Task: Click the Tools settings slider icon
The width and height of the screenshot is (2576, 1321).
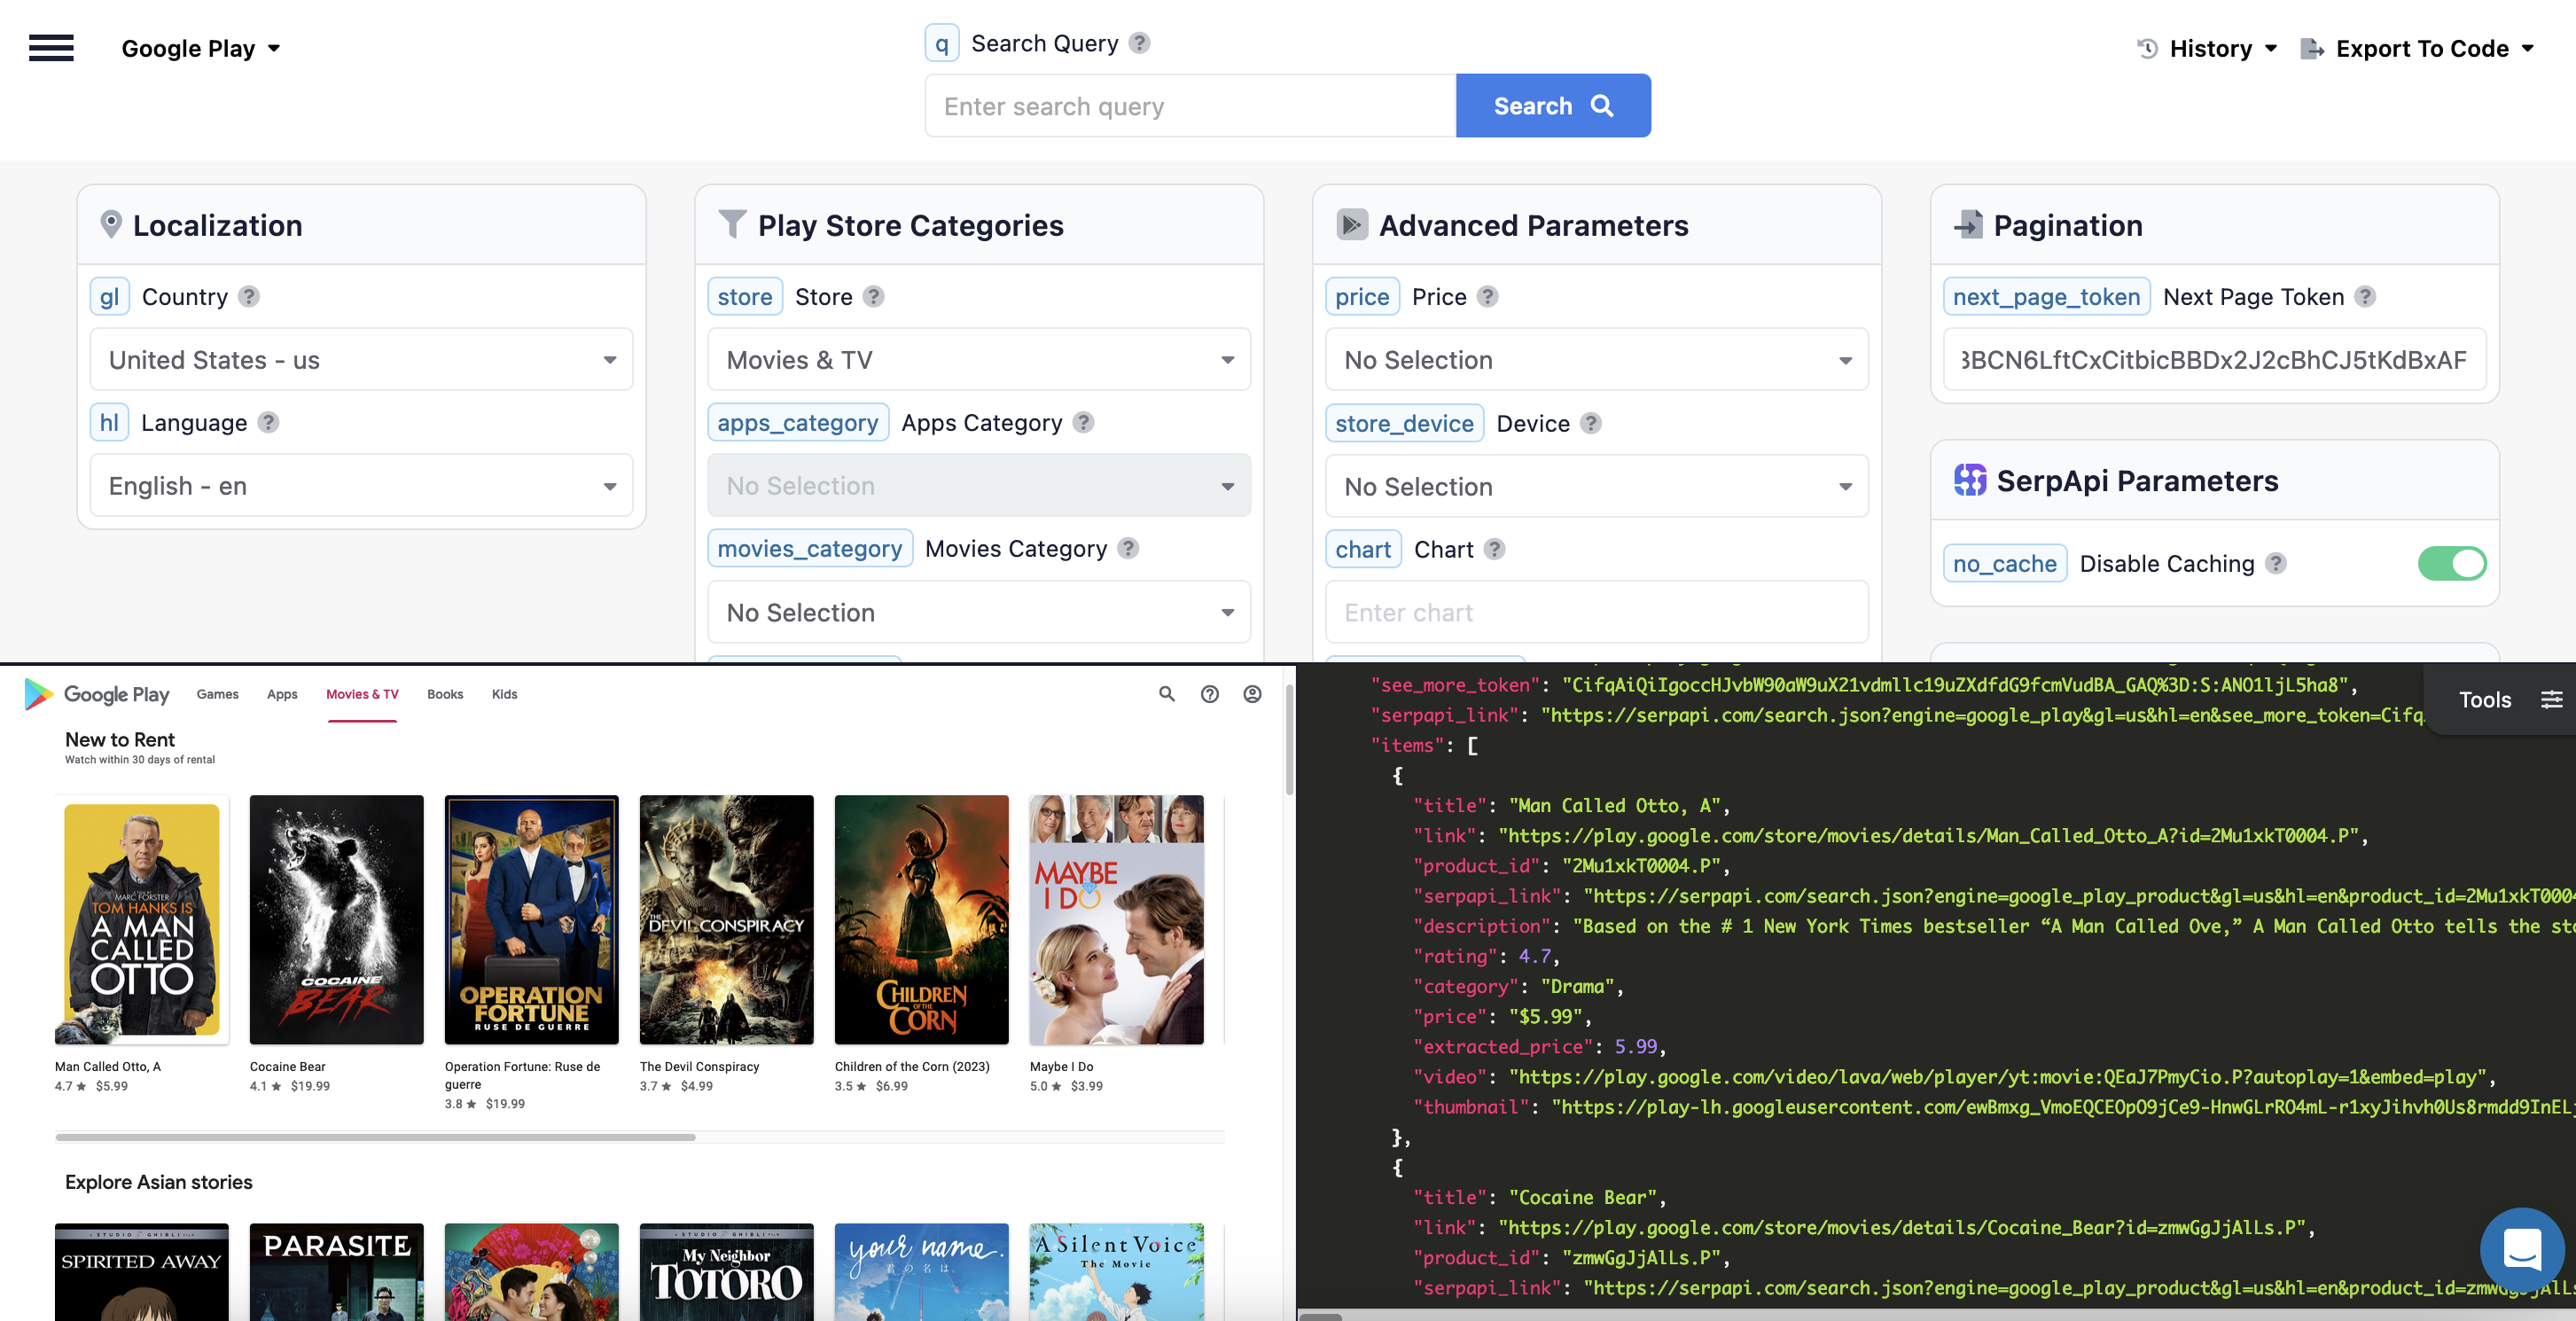Action: 2553,699
